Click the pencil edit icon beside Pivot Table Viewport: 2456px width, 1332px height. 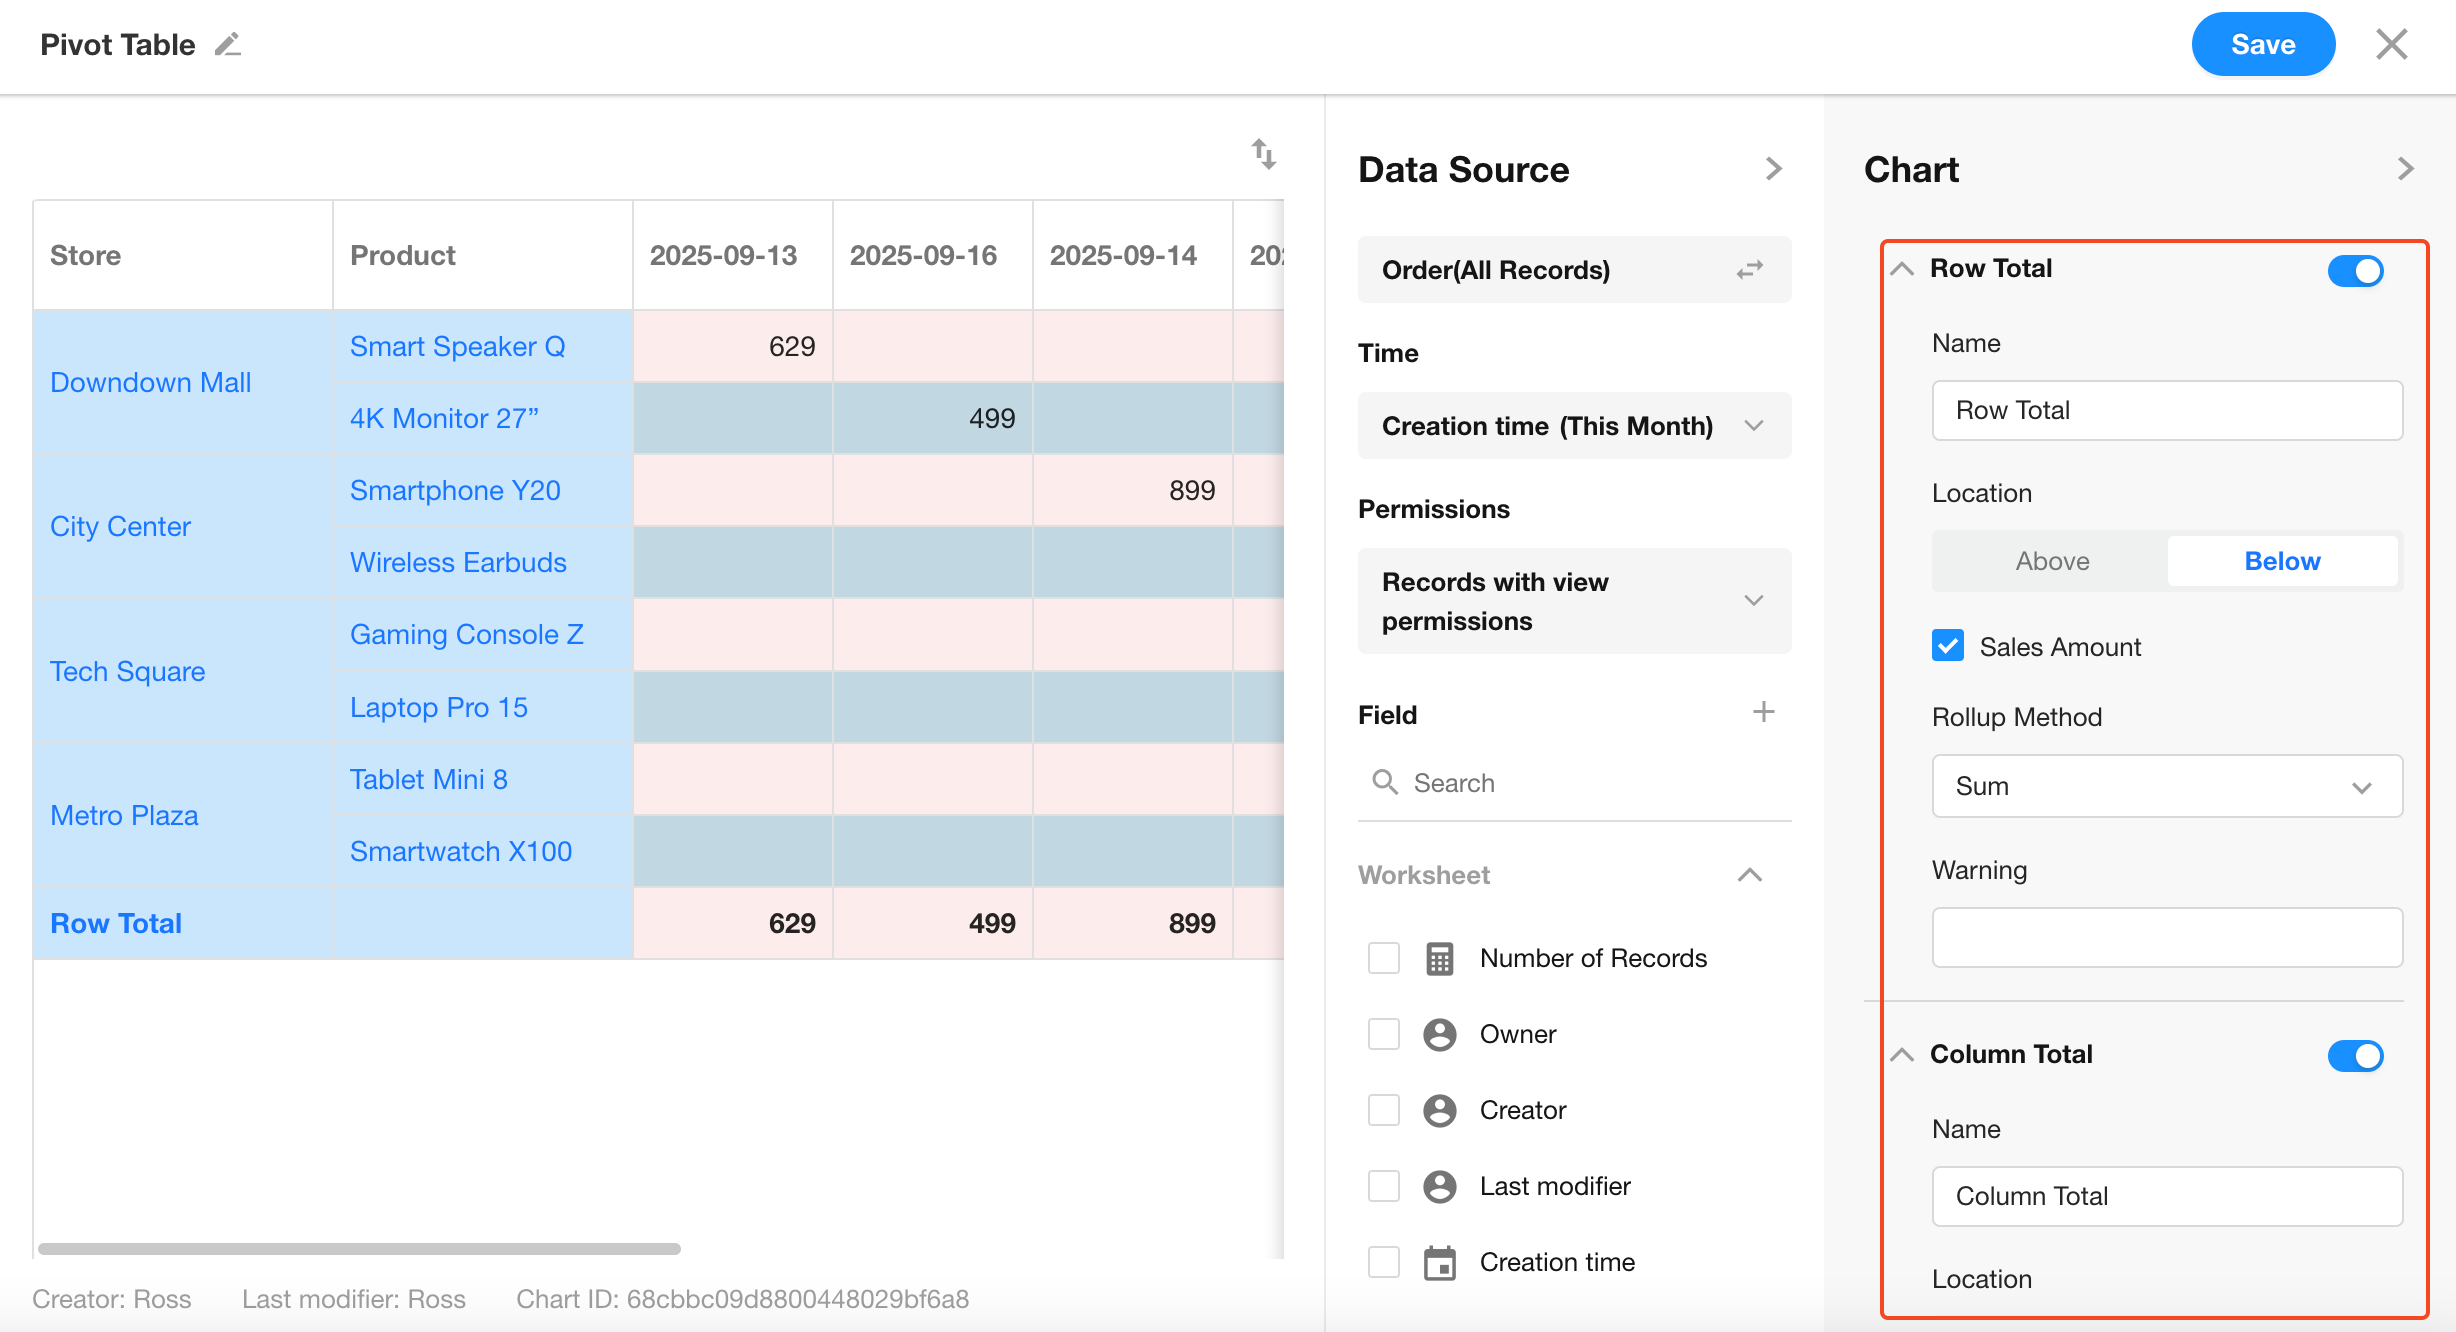(x=228, y=45)
